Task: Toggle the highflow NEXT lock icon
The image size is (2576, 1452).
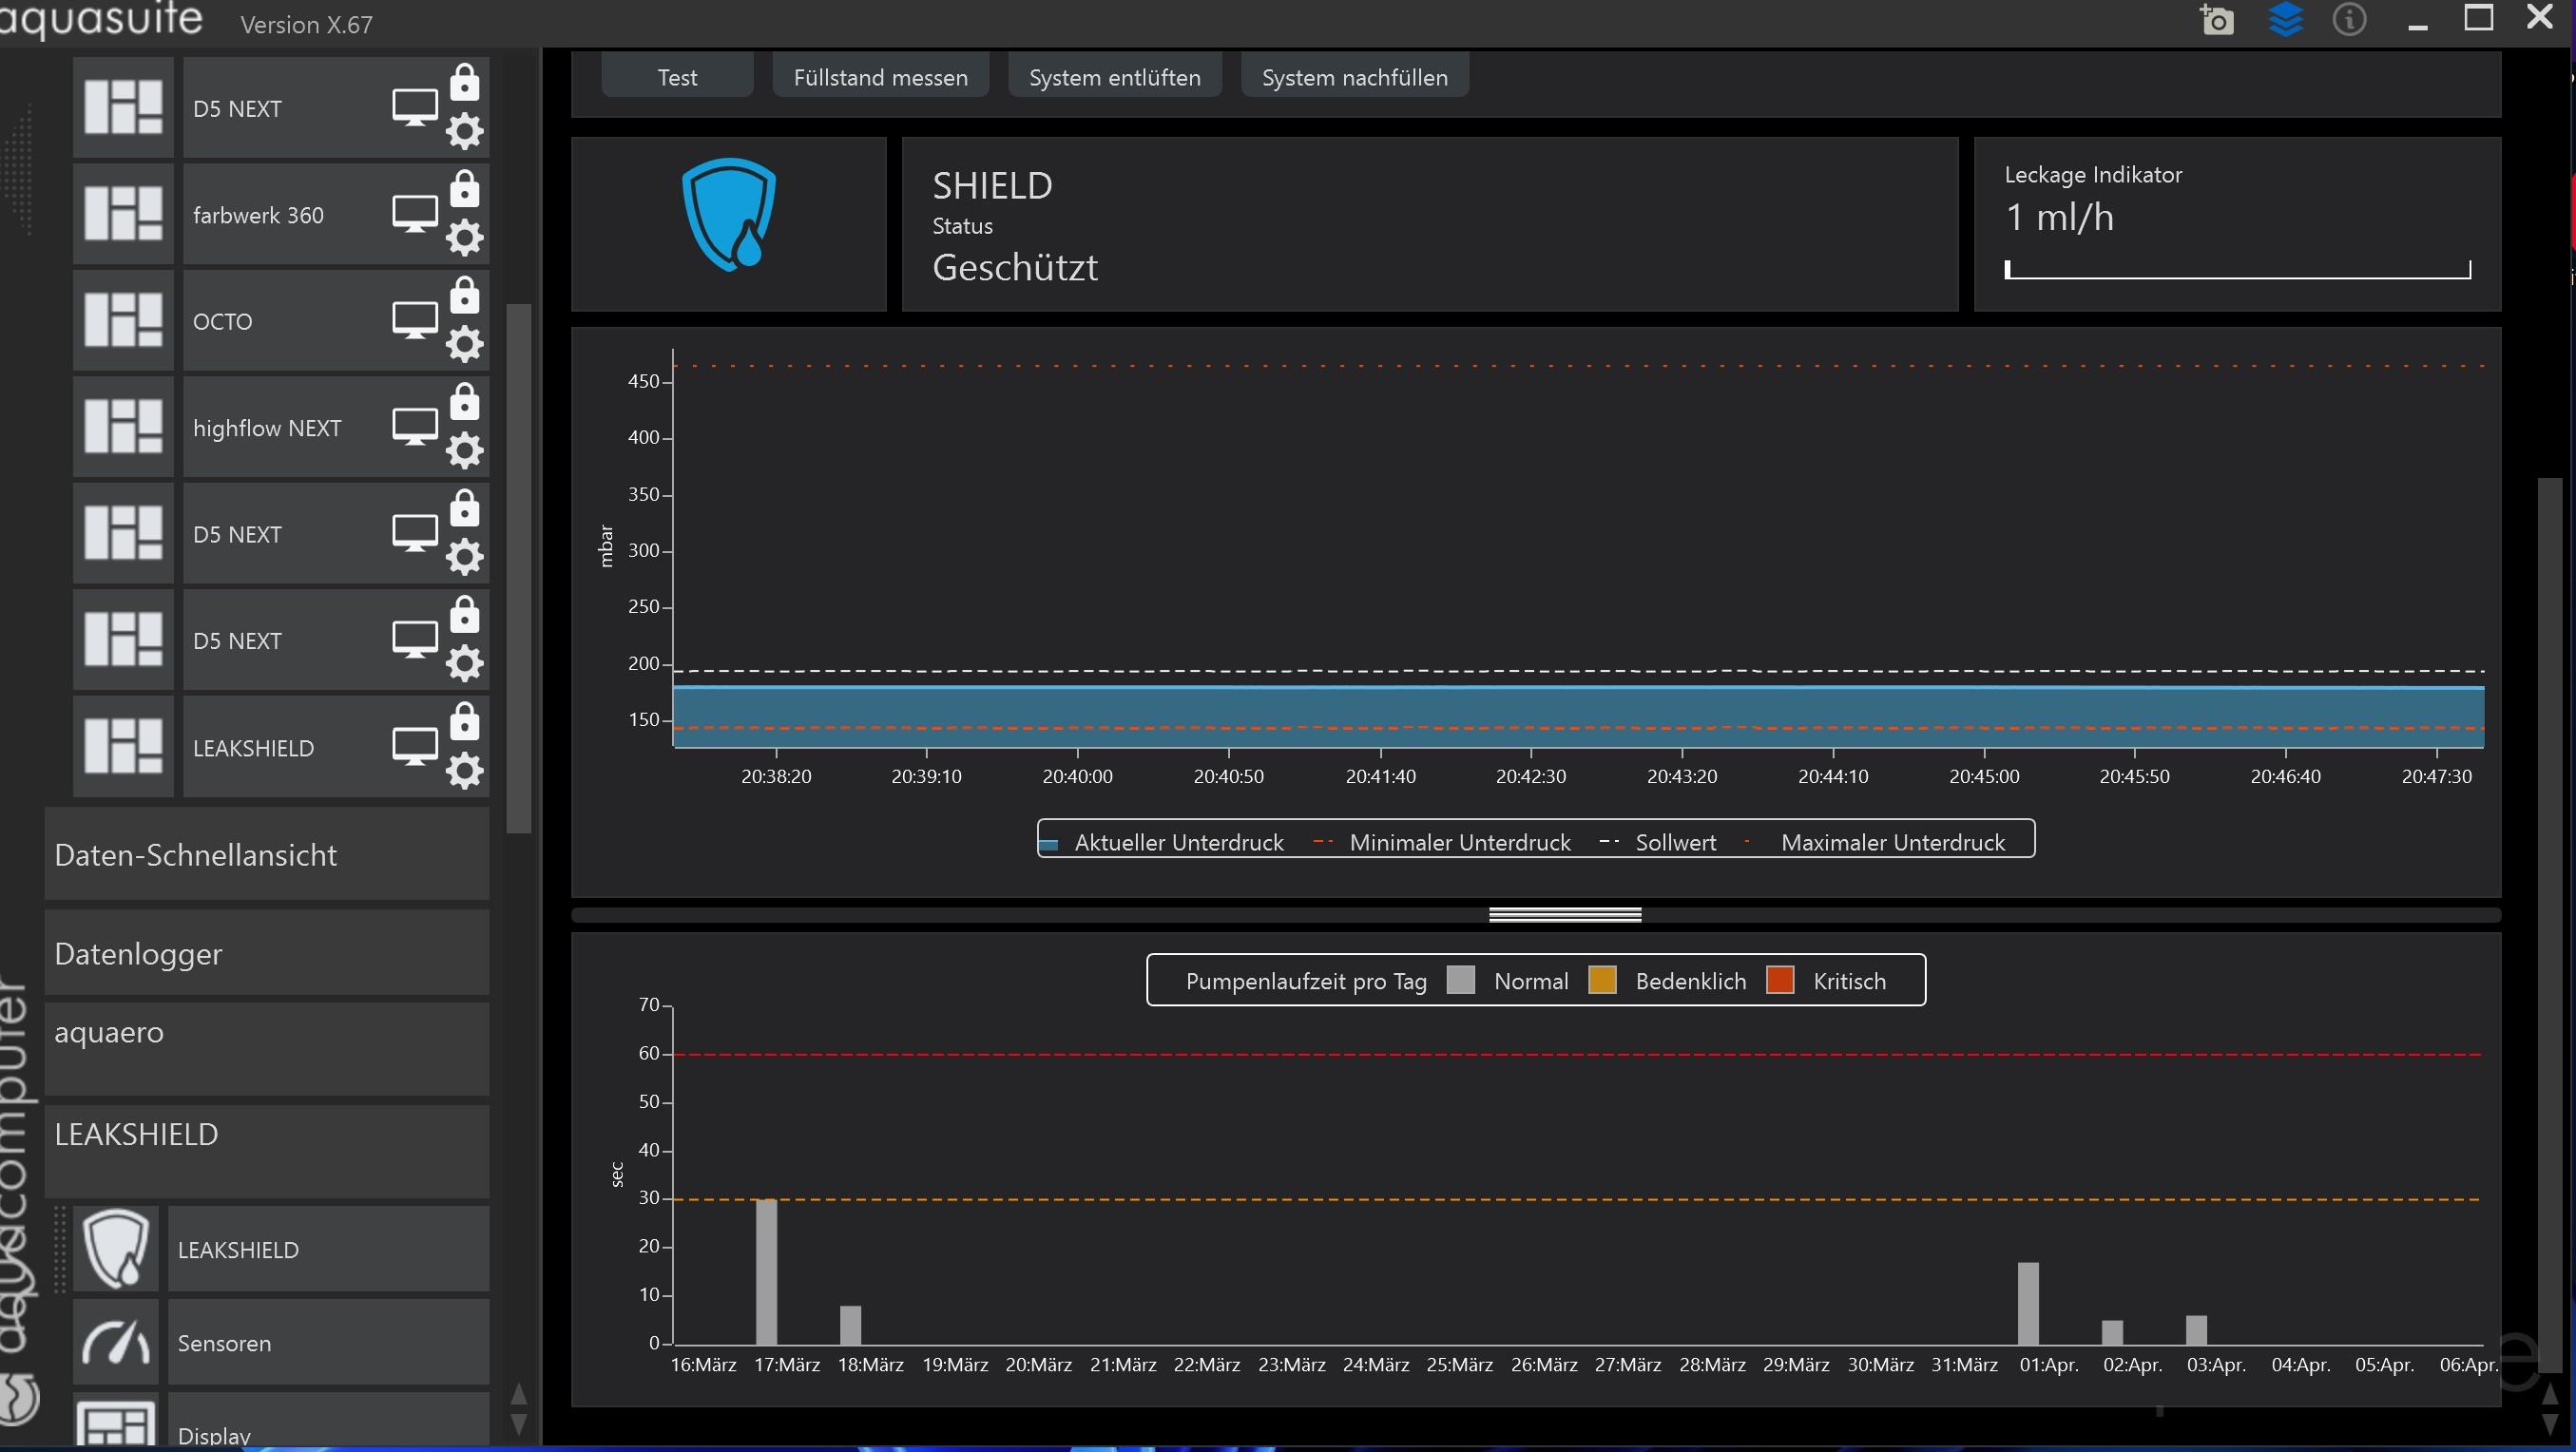Action: [x=464, y=402]
